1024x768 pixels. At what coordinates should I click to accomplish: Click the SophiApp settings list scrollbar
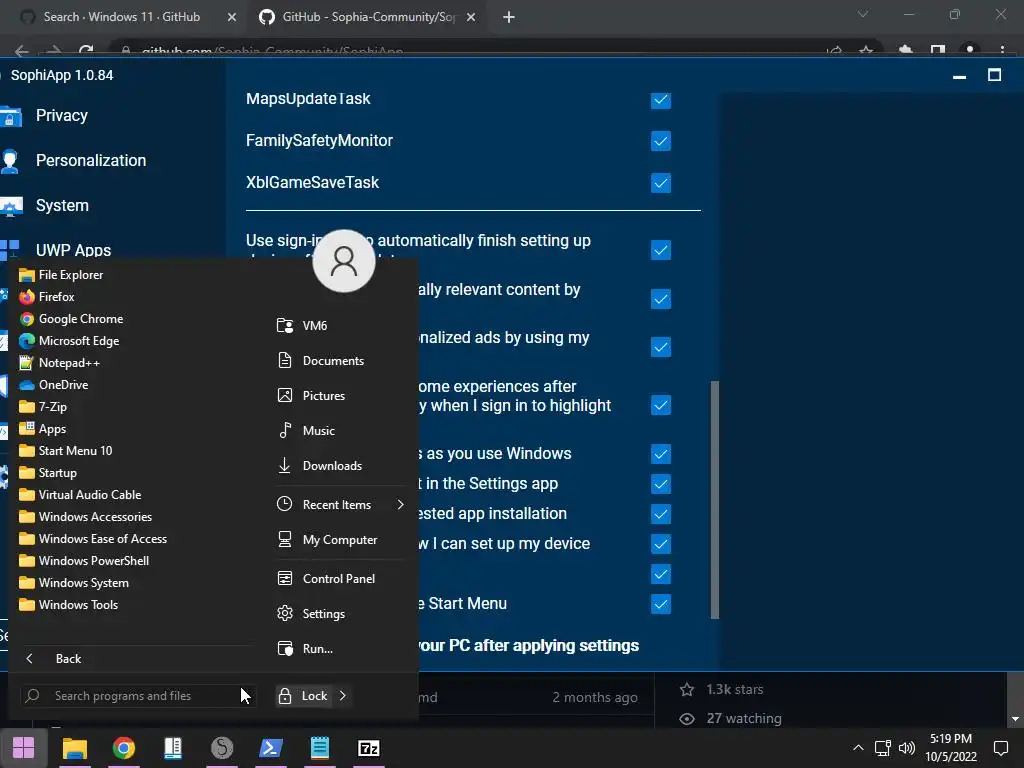(714, 500)
